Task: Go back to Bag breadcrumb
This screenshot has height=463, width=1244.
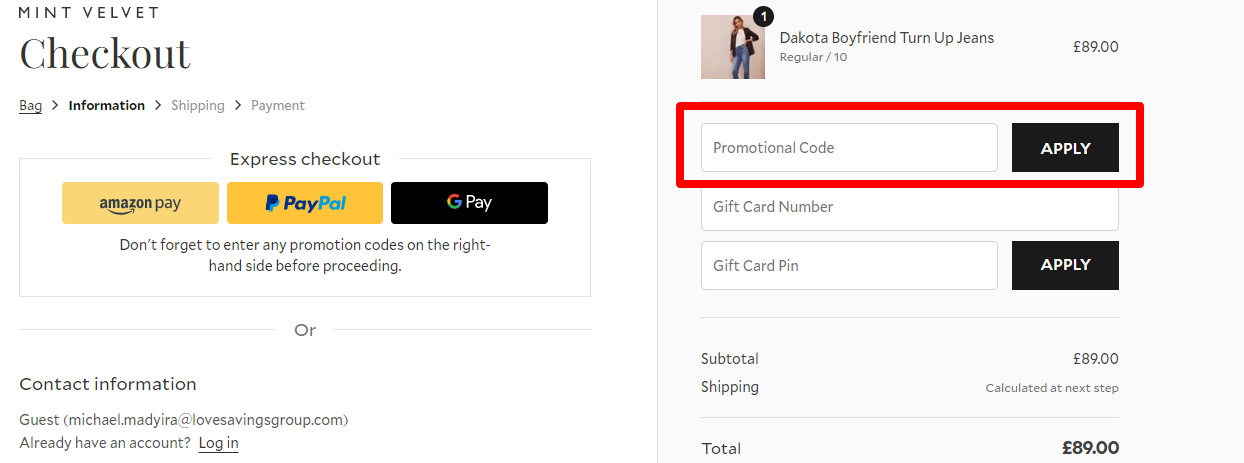Action: point(30,106)
